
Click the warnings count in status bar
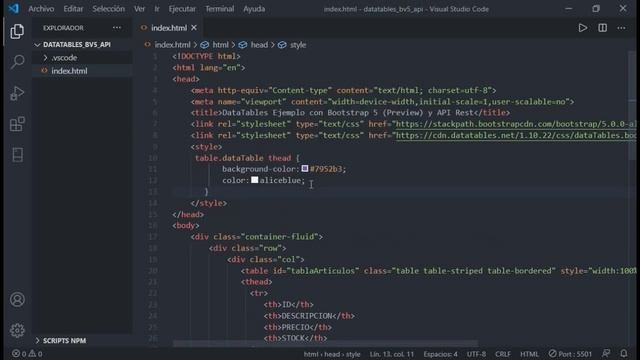[x=36, y=353]
